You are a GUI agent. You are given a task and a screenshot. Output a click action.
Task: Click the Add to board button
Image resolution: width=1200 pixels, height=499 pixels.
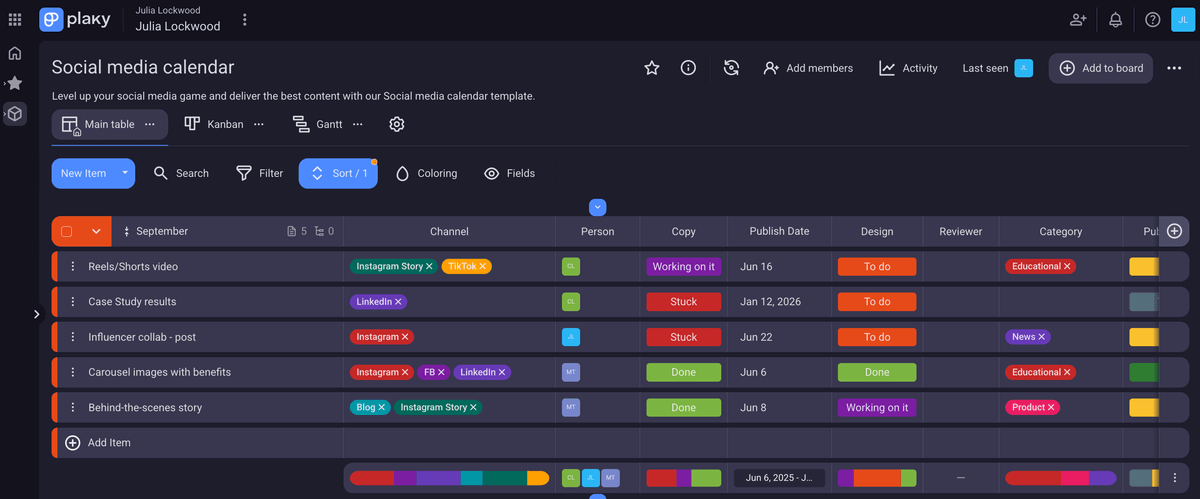pyautogui.click(x=1100, y=68)
